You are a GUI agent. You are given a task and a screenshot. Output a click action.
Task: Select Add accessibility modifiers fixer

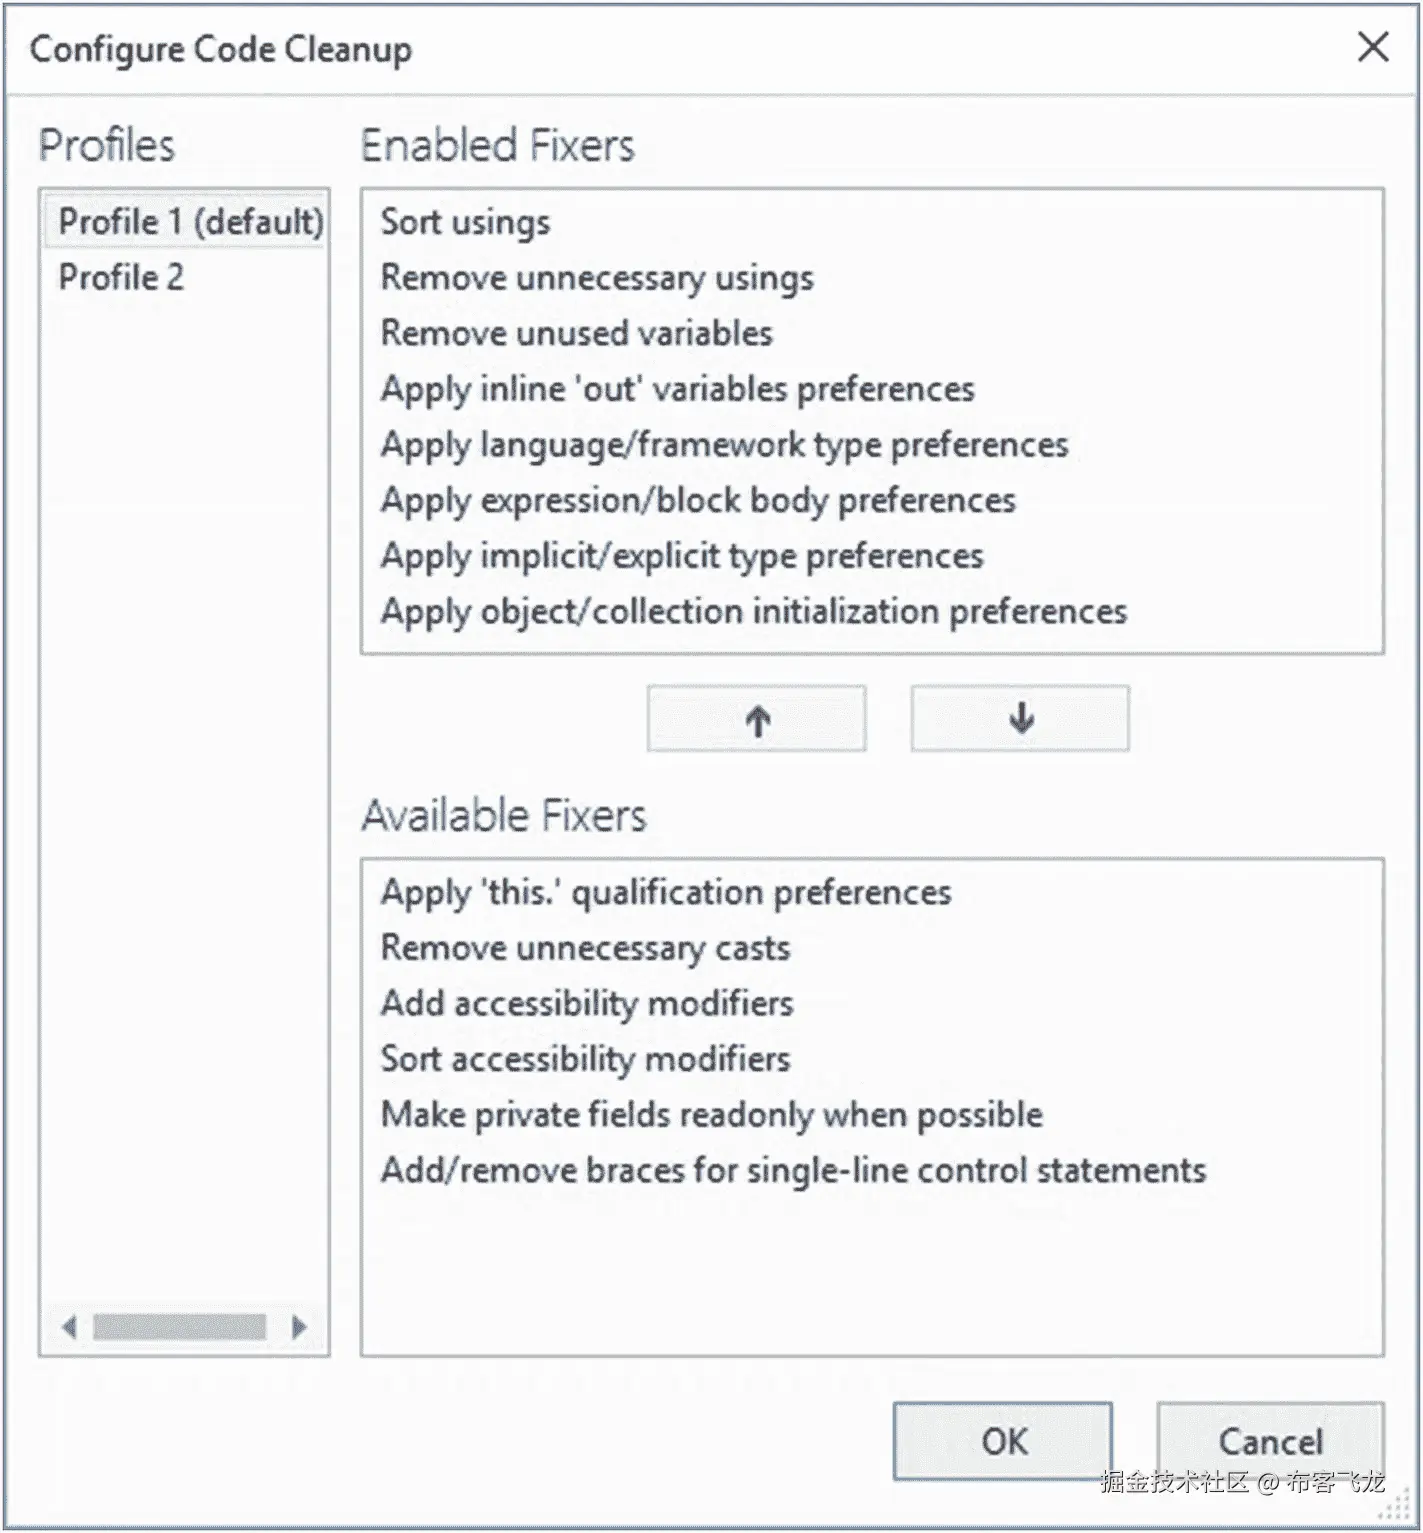[x=587, y=1003]
